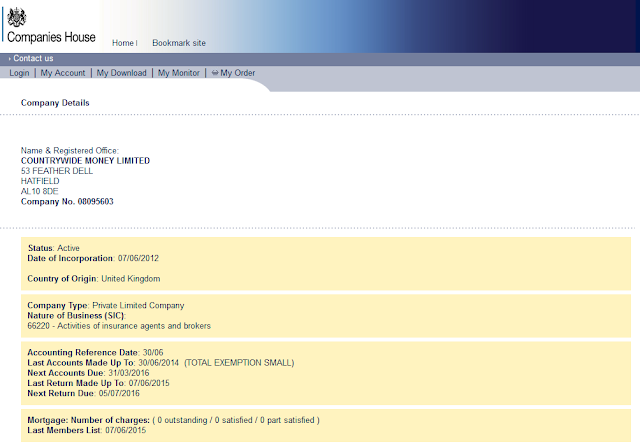This screenshot has height=444, width=640.
Task: Click the TOTAL EXEMPTION SMALL text
Action: click(239, 363)
